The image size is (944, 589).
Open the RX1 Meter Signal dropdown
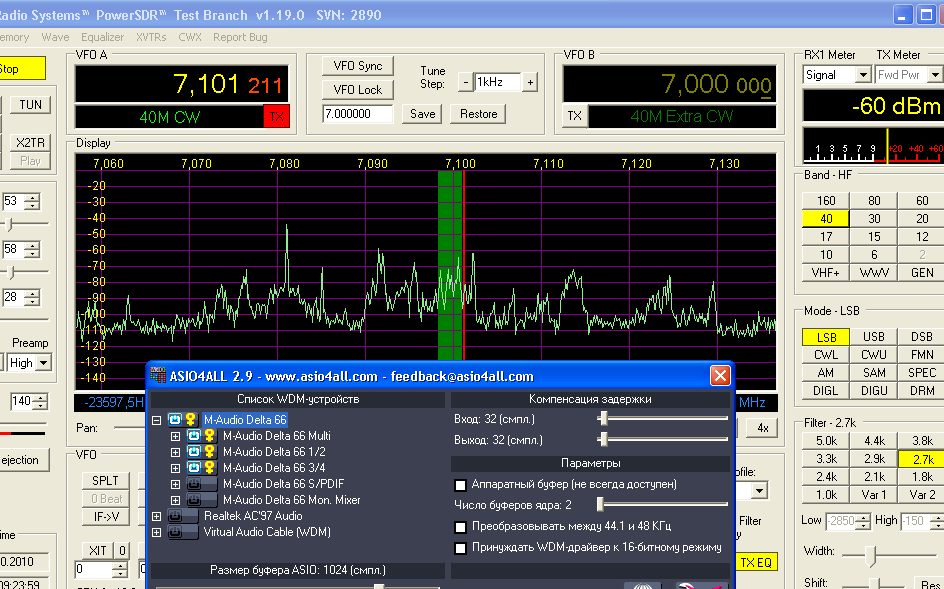(862, 75)
